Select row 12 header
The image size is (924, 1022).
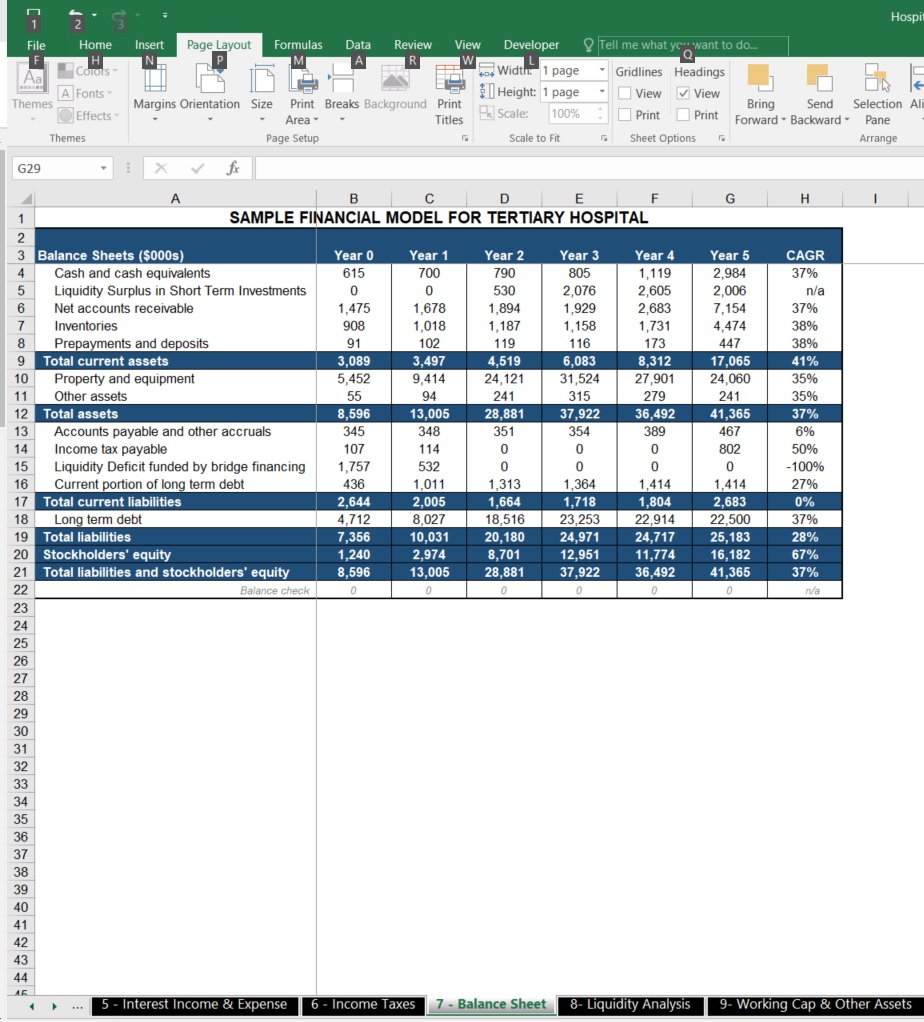click(21, 414)
